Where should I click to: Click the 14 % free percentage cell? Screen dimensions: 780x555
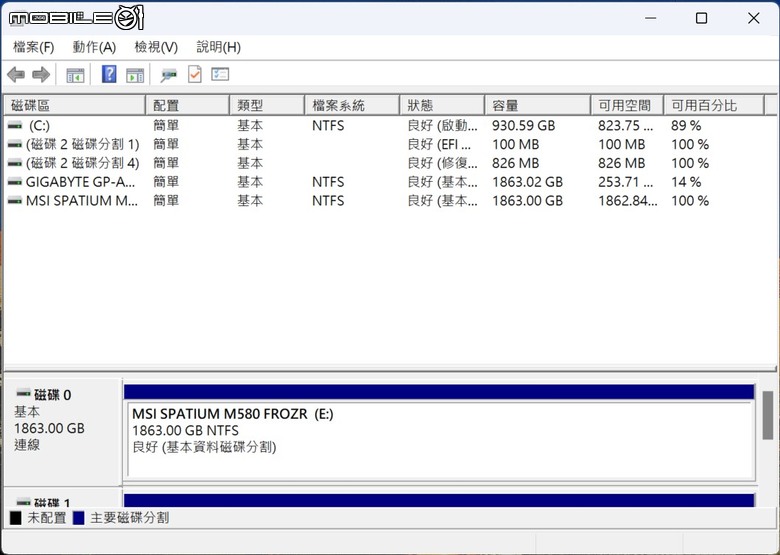(685, 182)
